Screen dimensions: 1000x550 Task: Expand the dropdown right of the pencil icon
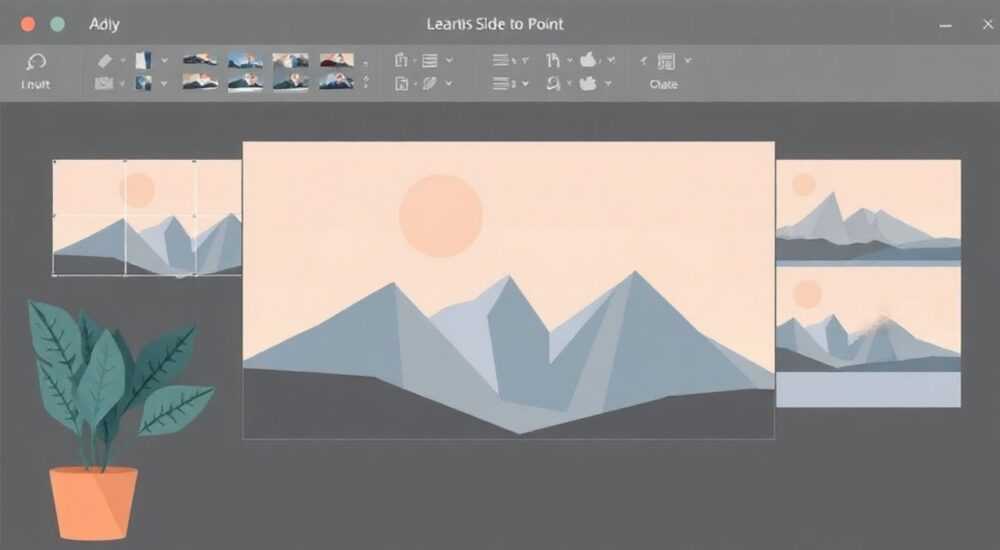point(449,84)
